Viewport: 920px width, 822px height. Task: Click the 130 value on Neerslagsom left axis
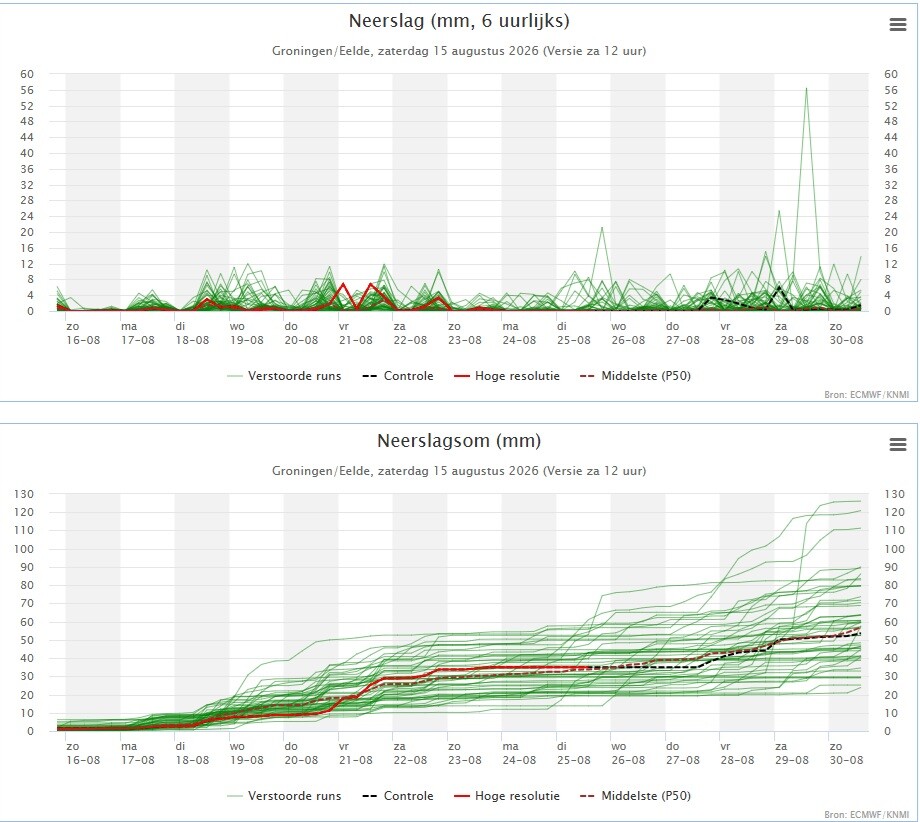tap(24, 494)
